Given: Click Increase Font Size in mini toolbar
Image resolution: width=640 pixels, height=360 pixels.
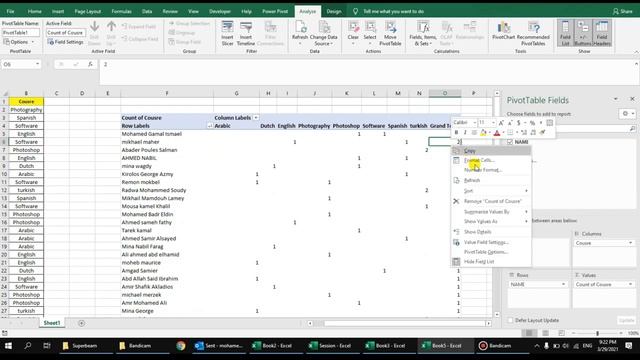Looking at the screenshot, I should (x=501, y=122).
